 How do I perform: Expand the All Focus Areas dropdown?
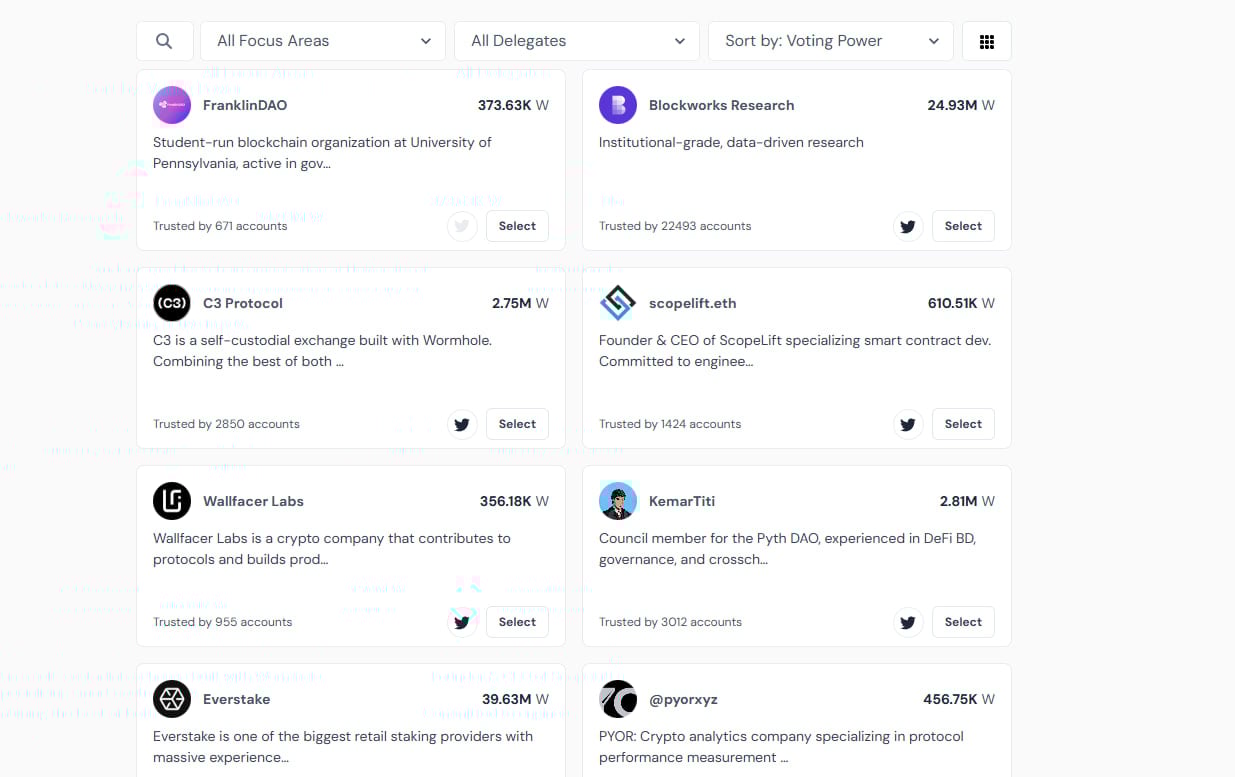coord(323,41)
